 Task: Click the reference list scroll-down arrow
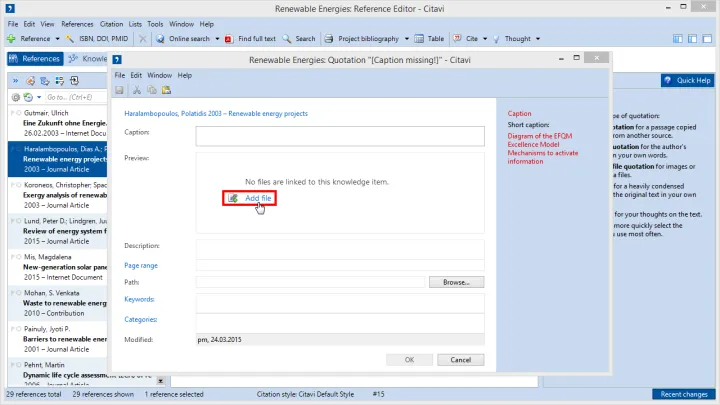(x=160, y=381)
